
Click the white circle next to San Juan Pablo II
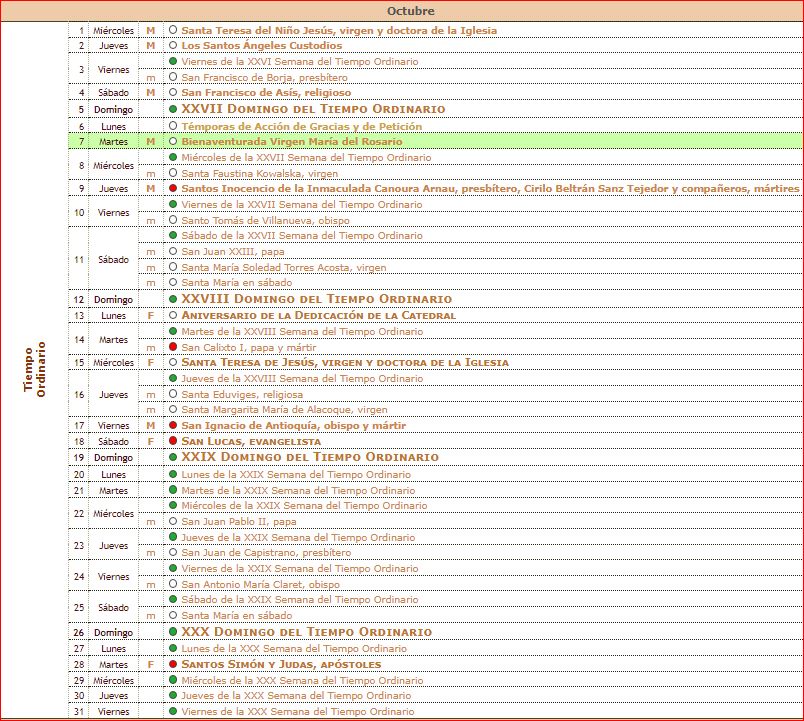coord(174,522)
